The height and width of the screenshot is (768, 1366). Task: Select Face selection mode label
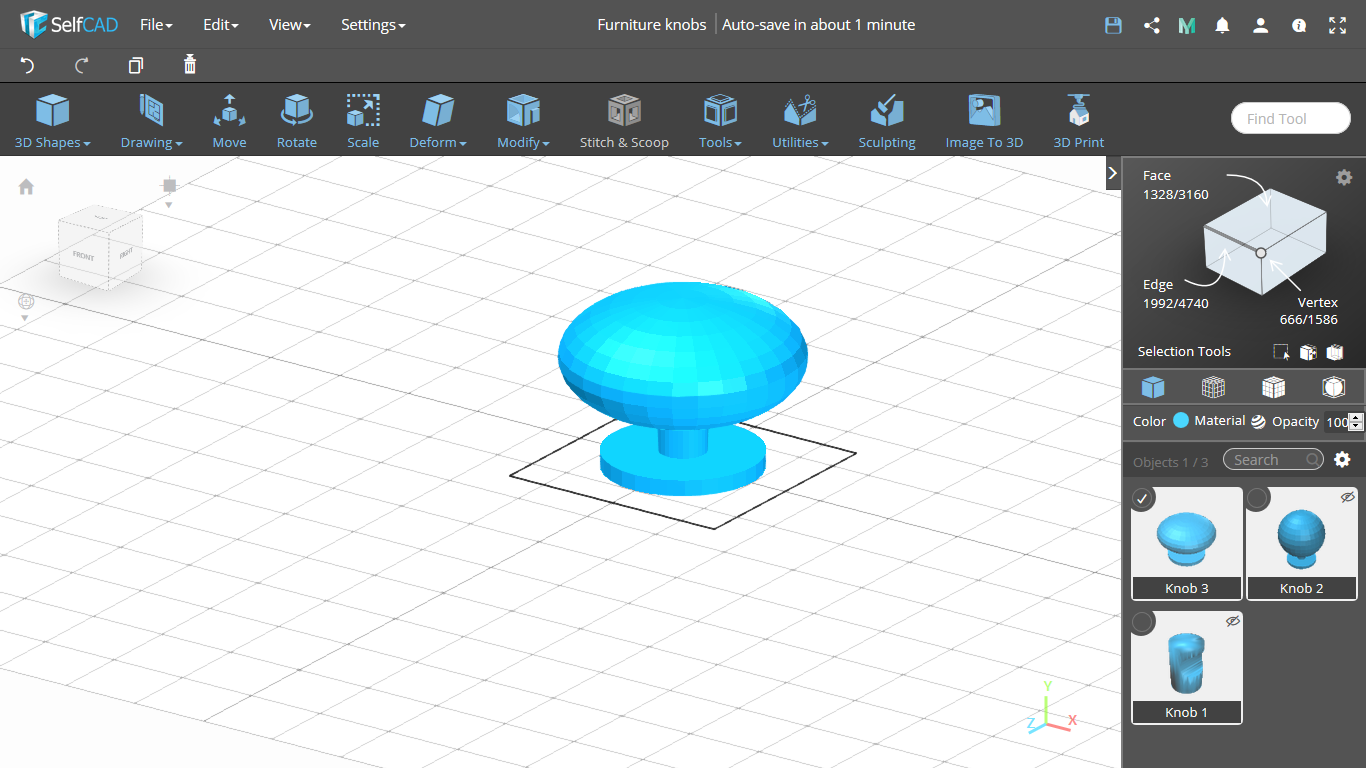pos(1157,175)
